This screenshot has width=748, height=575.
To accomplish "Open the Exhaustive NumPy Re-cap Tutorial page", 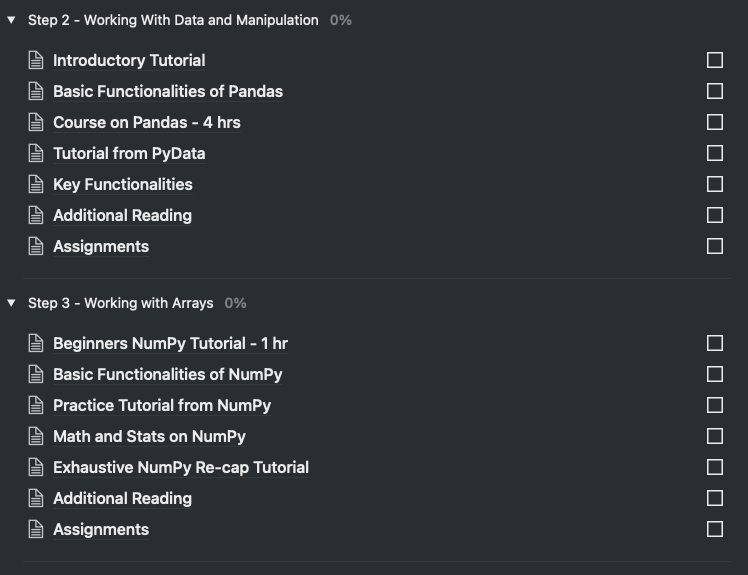I will click(180, 468).
